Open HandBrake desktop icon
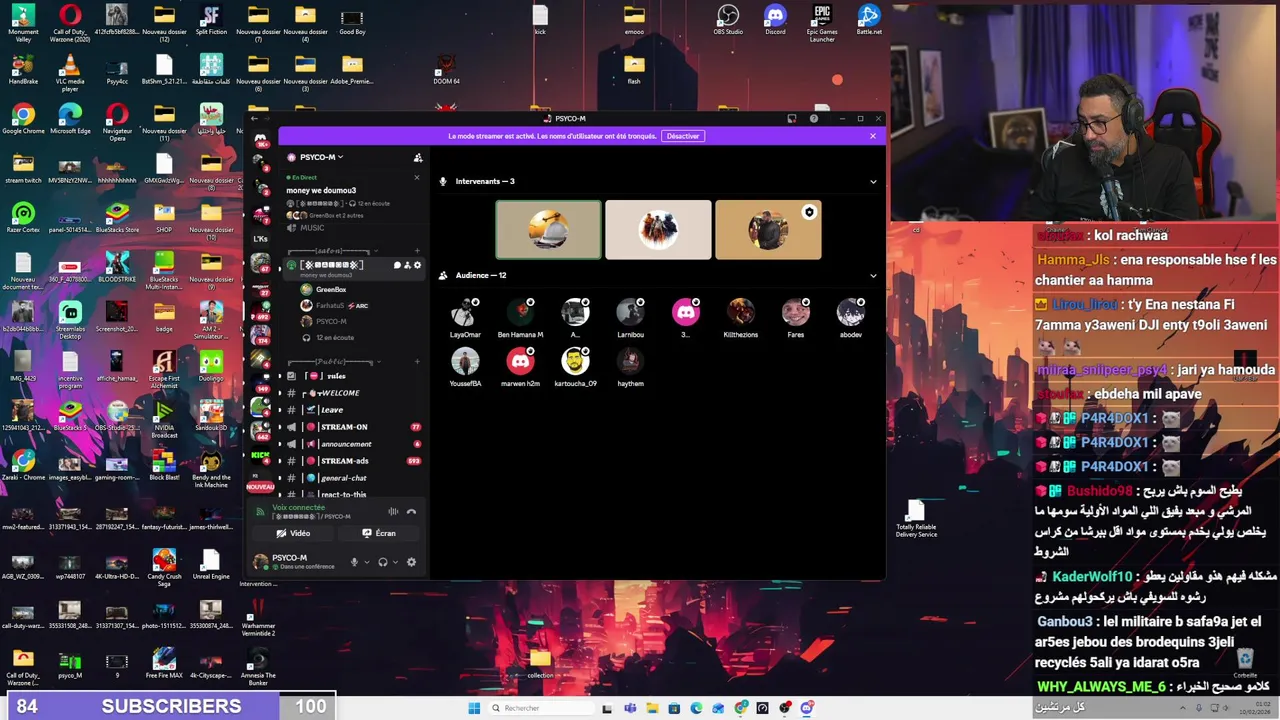1280x720 pixels. click(x=23, y=70)
